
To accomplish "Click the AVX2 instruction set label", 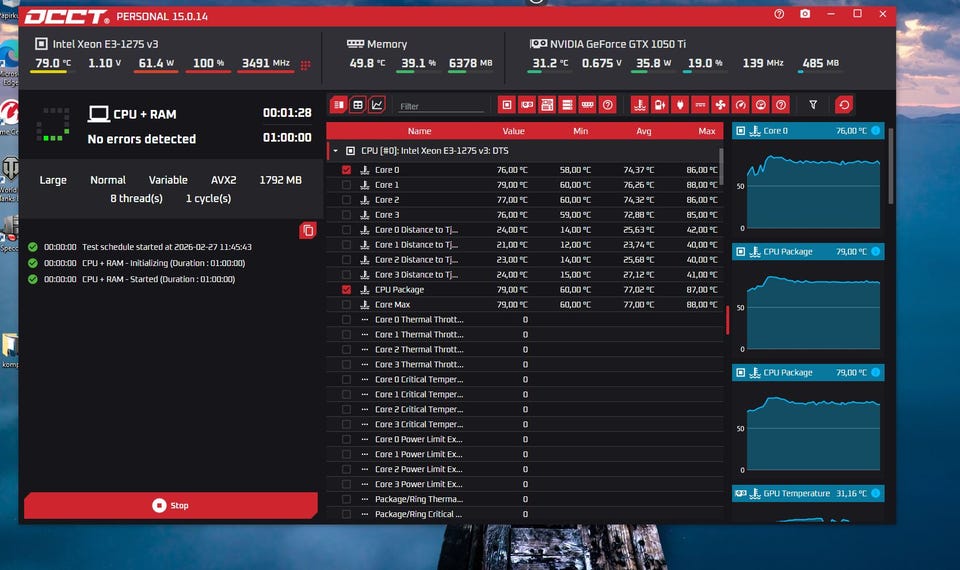I will 223,180.
